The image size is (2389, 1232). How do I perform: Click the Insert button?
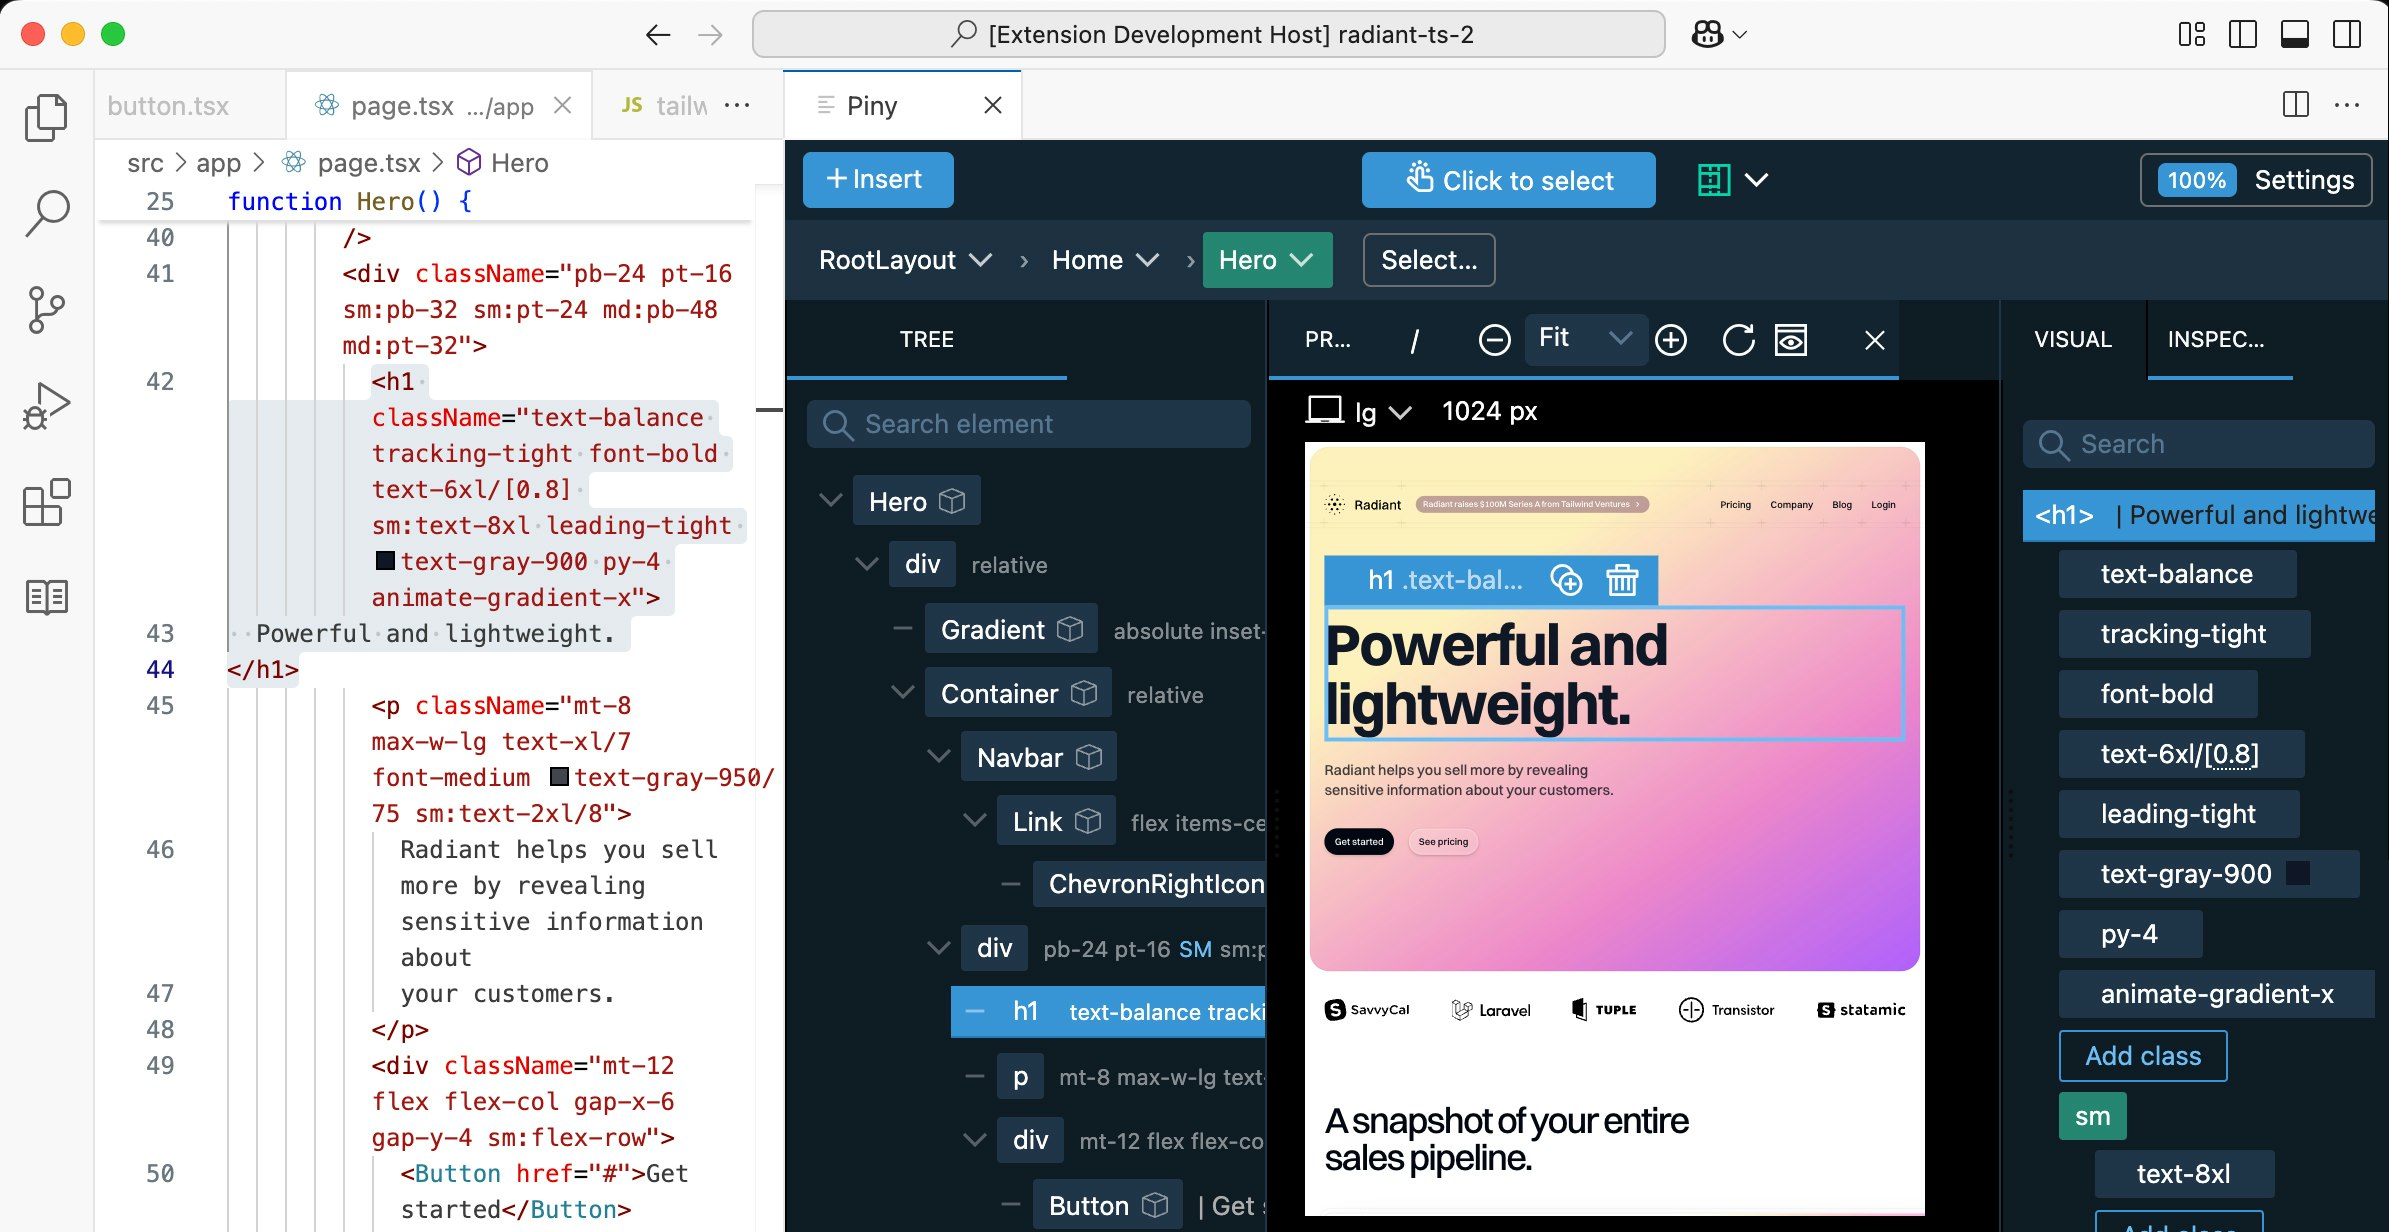pyautogui.click(x=877, y=180)
